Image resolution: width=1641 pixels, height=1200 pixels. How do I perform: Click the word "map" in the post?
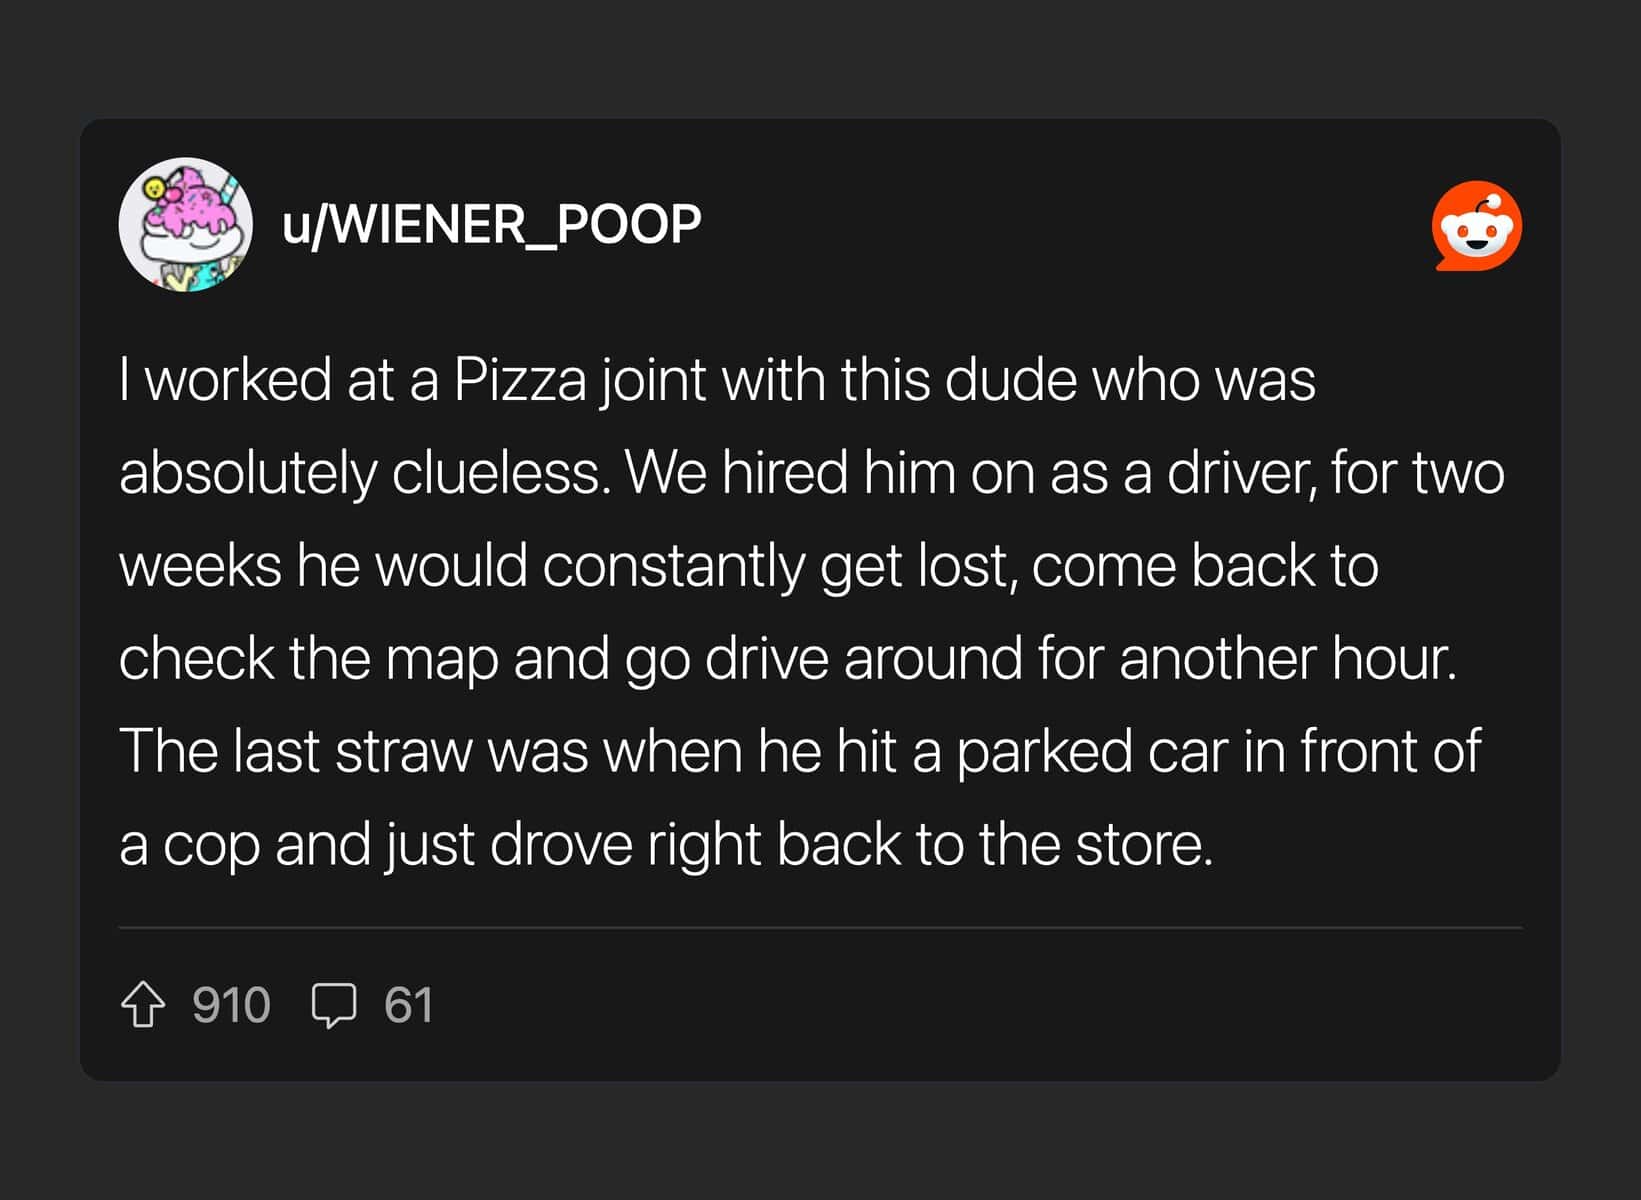(x=441, y=660)
